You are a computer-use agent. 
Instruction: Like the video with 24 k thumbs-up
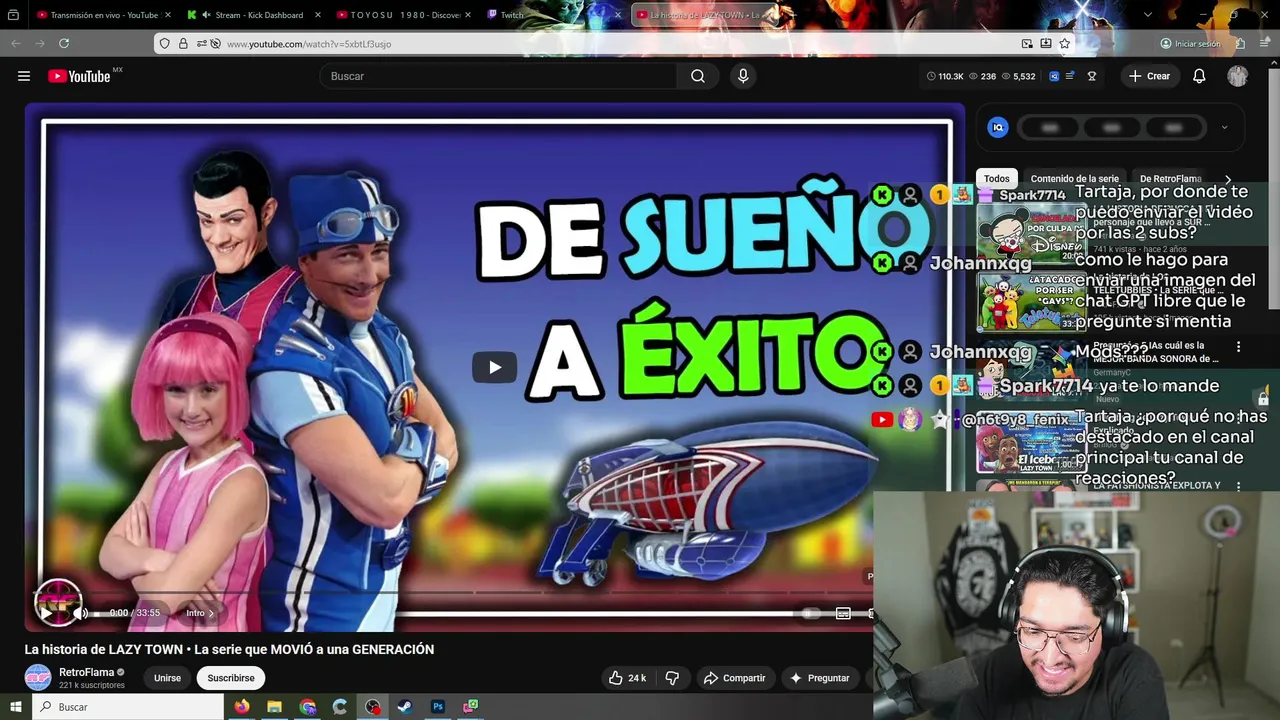click(627, 678)
